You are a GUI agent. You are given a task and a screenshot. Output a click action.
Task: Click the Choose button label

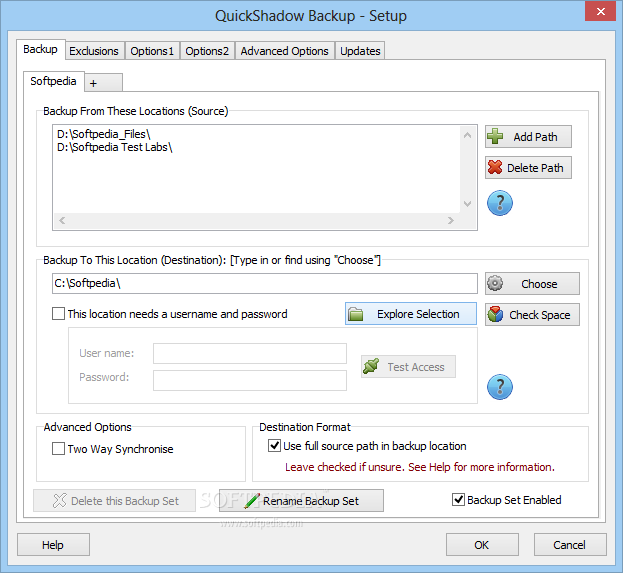539,284
